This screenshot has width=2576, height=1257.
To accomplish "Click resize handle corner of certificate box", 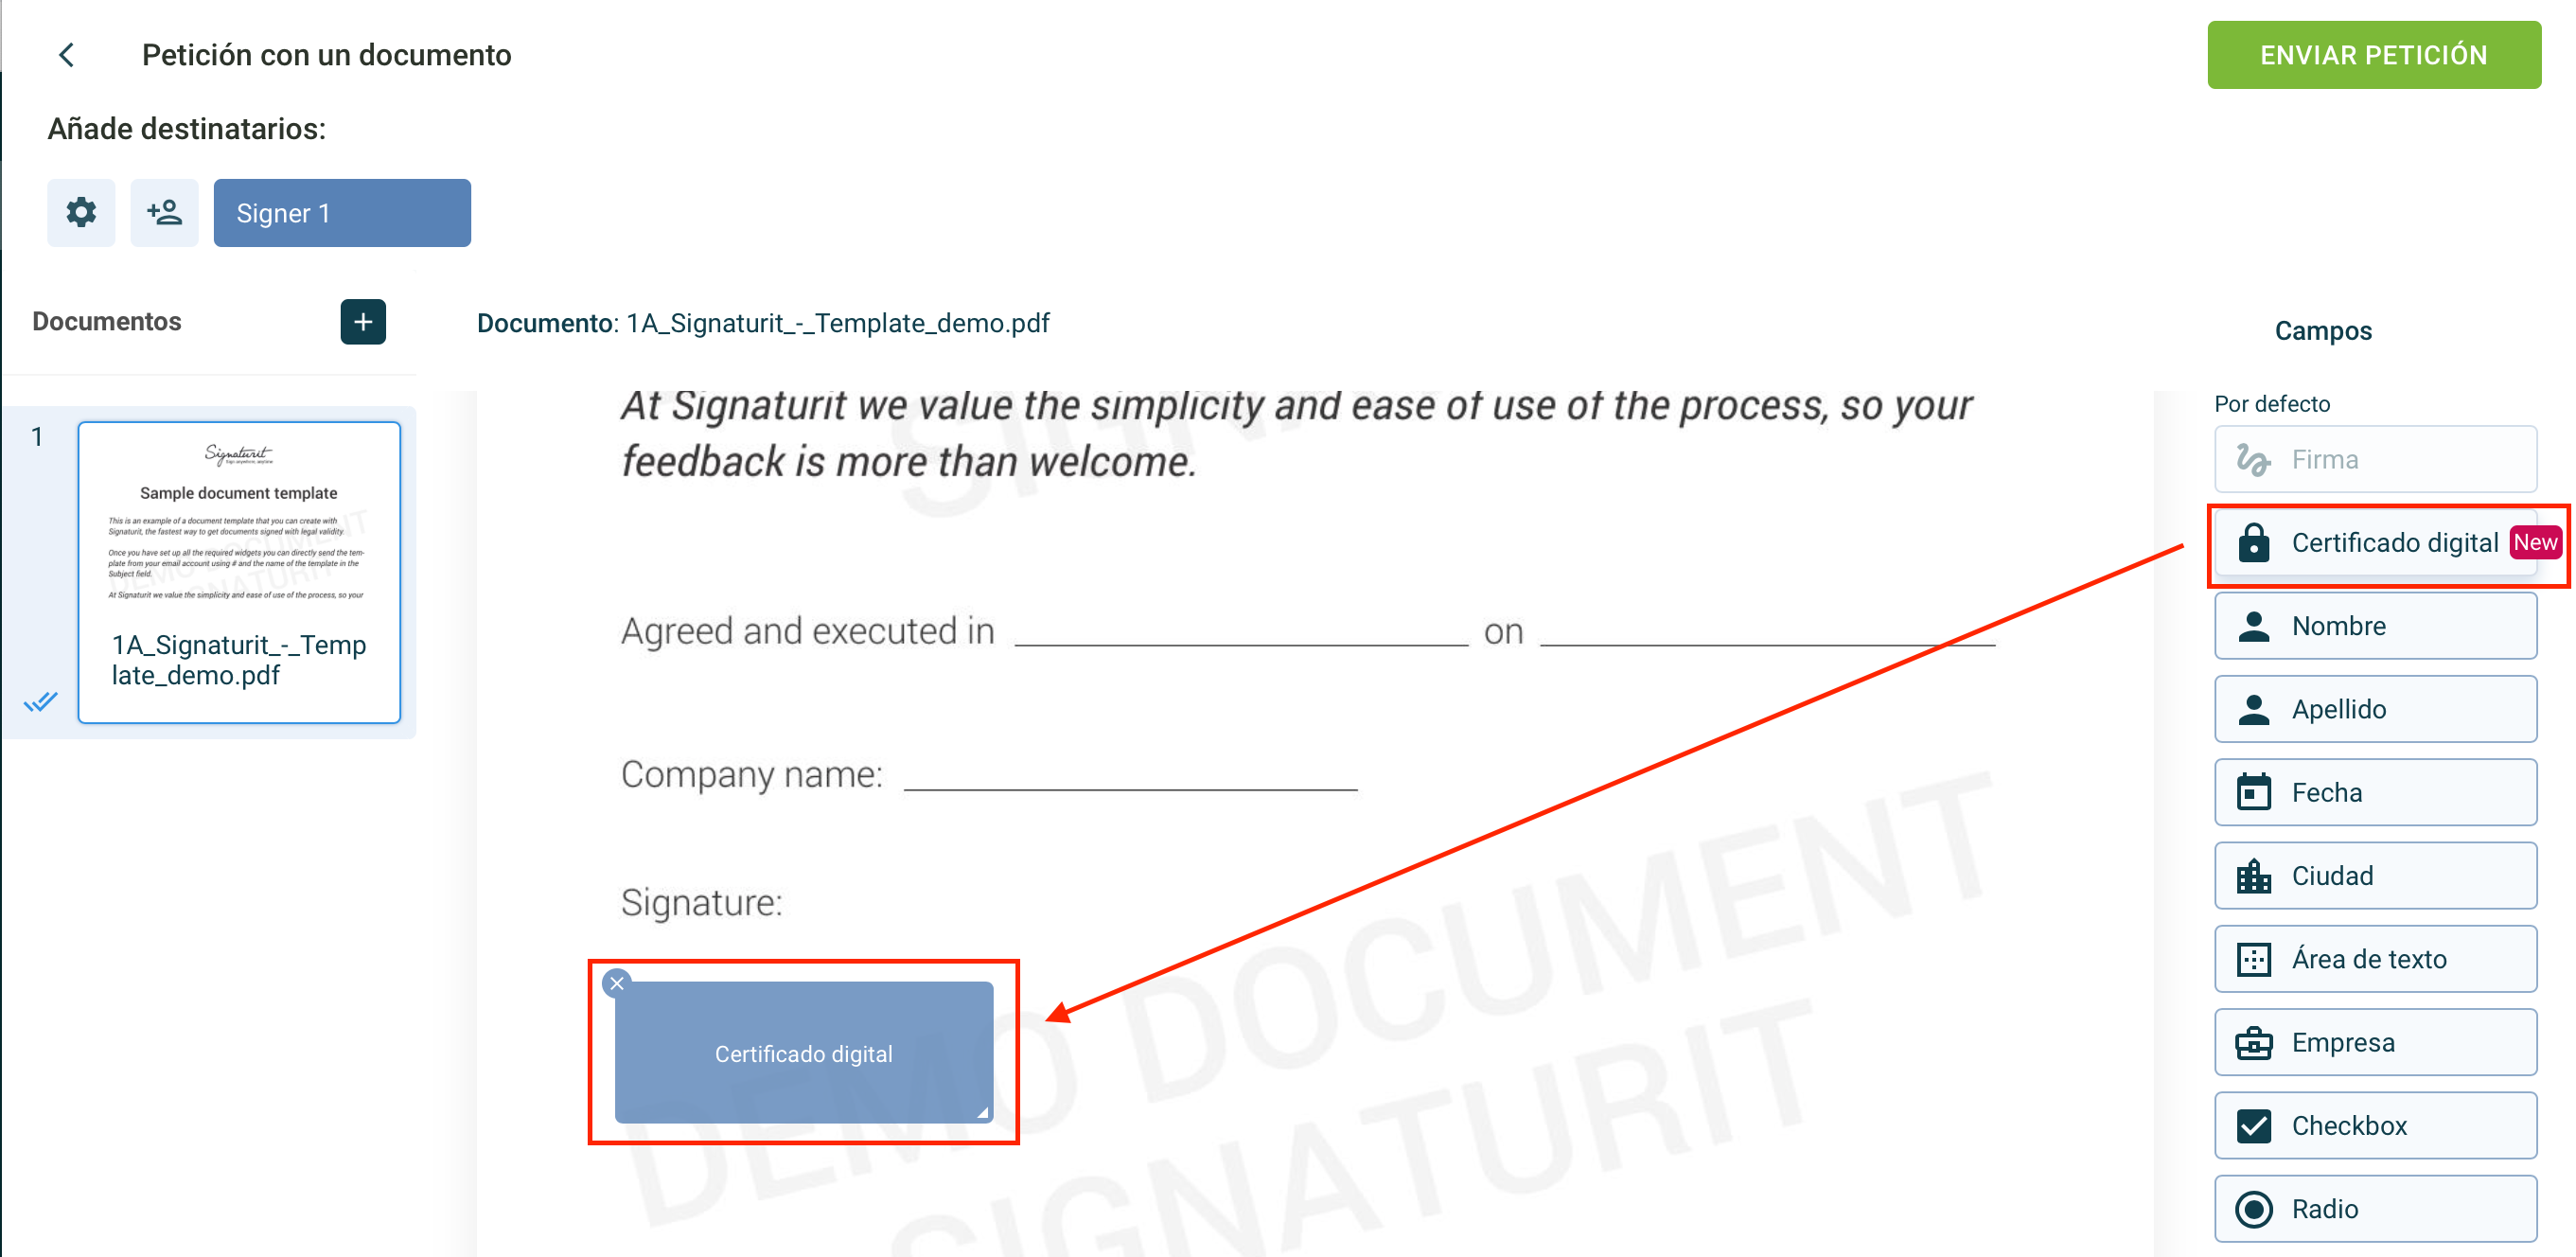I will (982, 1111).
